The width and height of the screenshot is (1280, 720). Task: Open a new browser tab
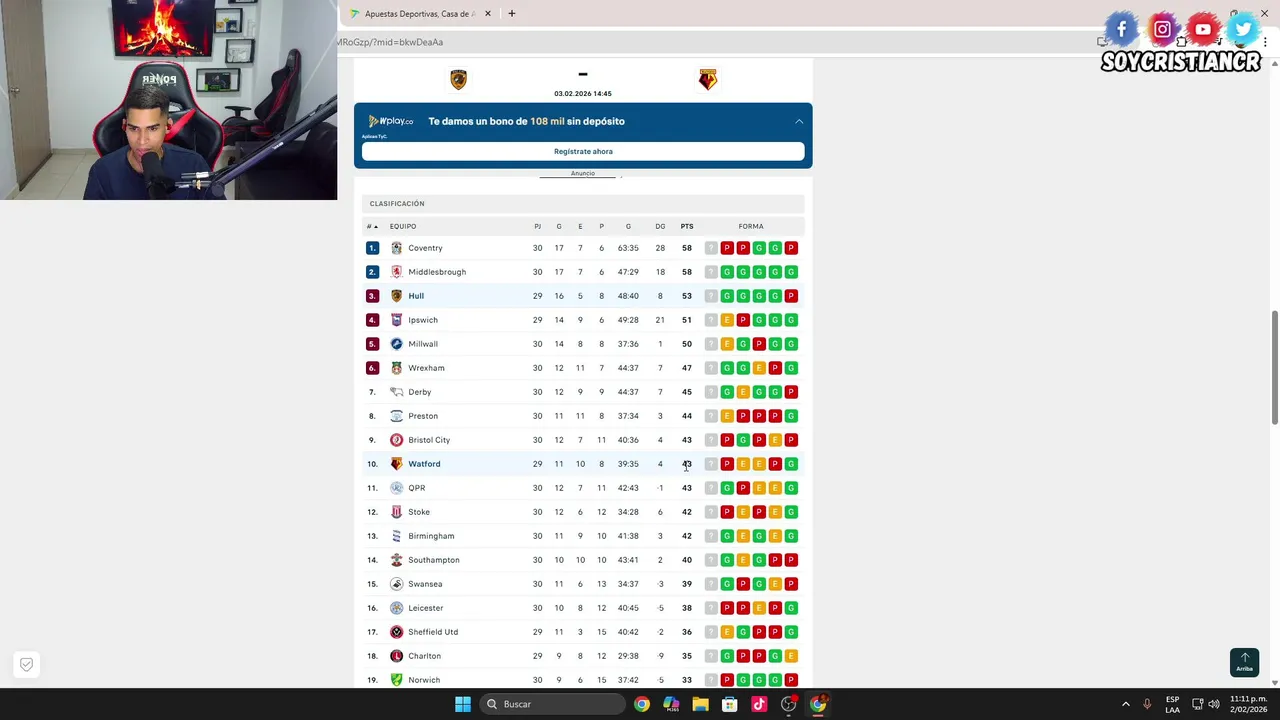(x=512, y=14)
